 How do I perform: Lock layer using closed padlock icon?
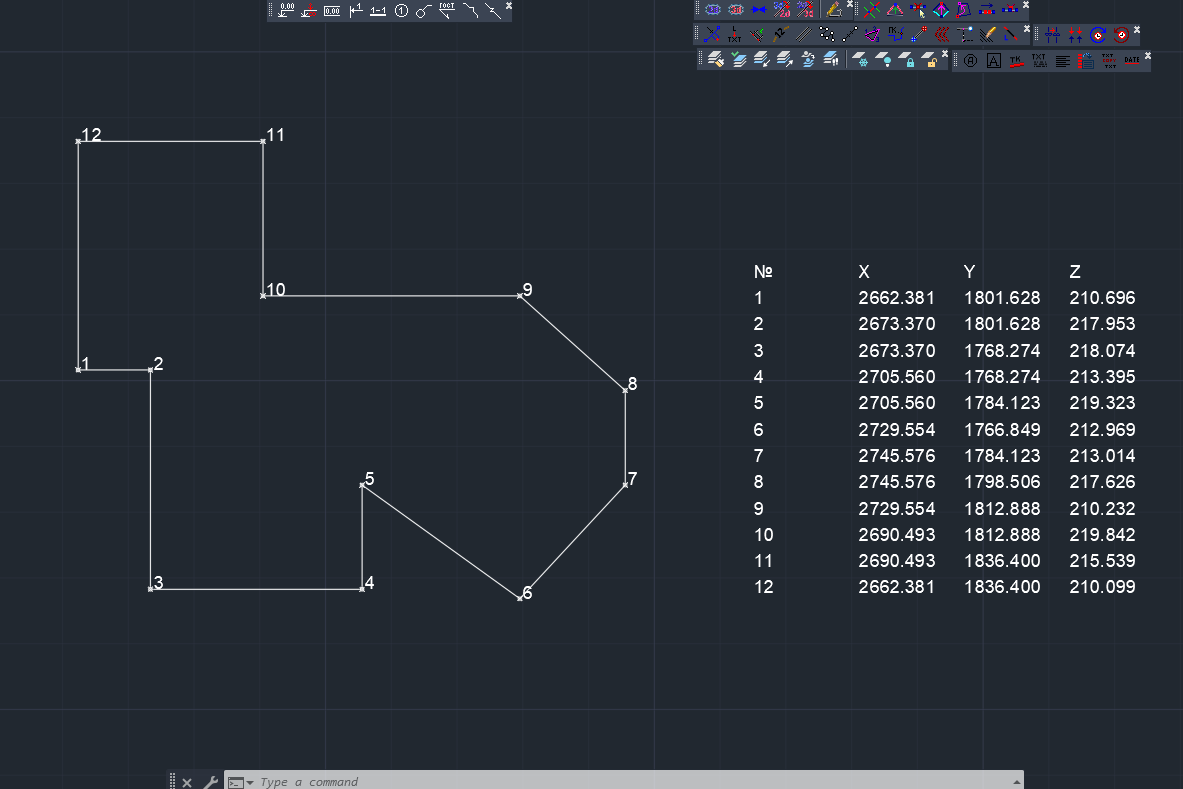[908, 61]
